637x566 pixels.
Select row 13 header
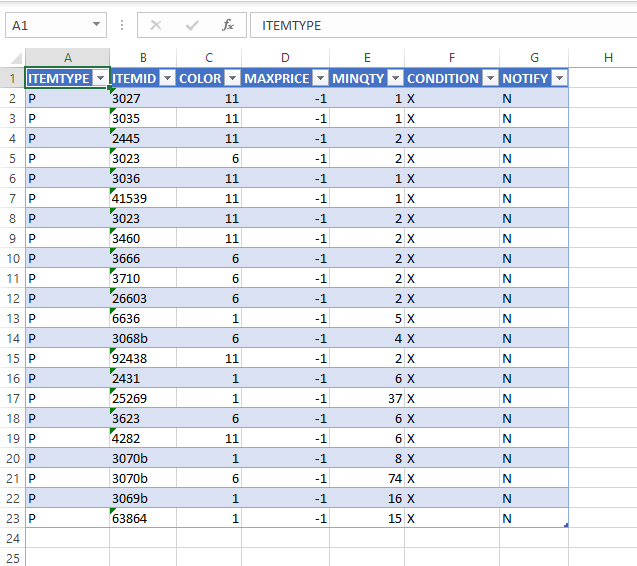click(13, 318)
